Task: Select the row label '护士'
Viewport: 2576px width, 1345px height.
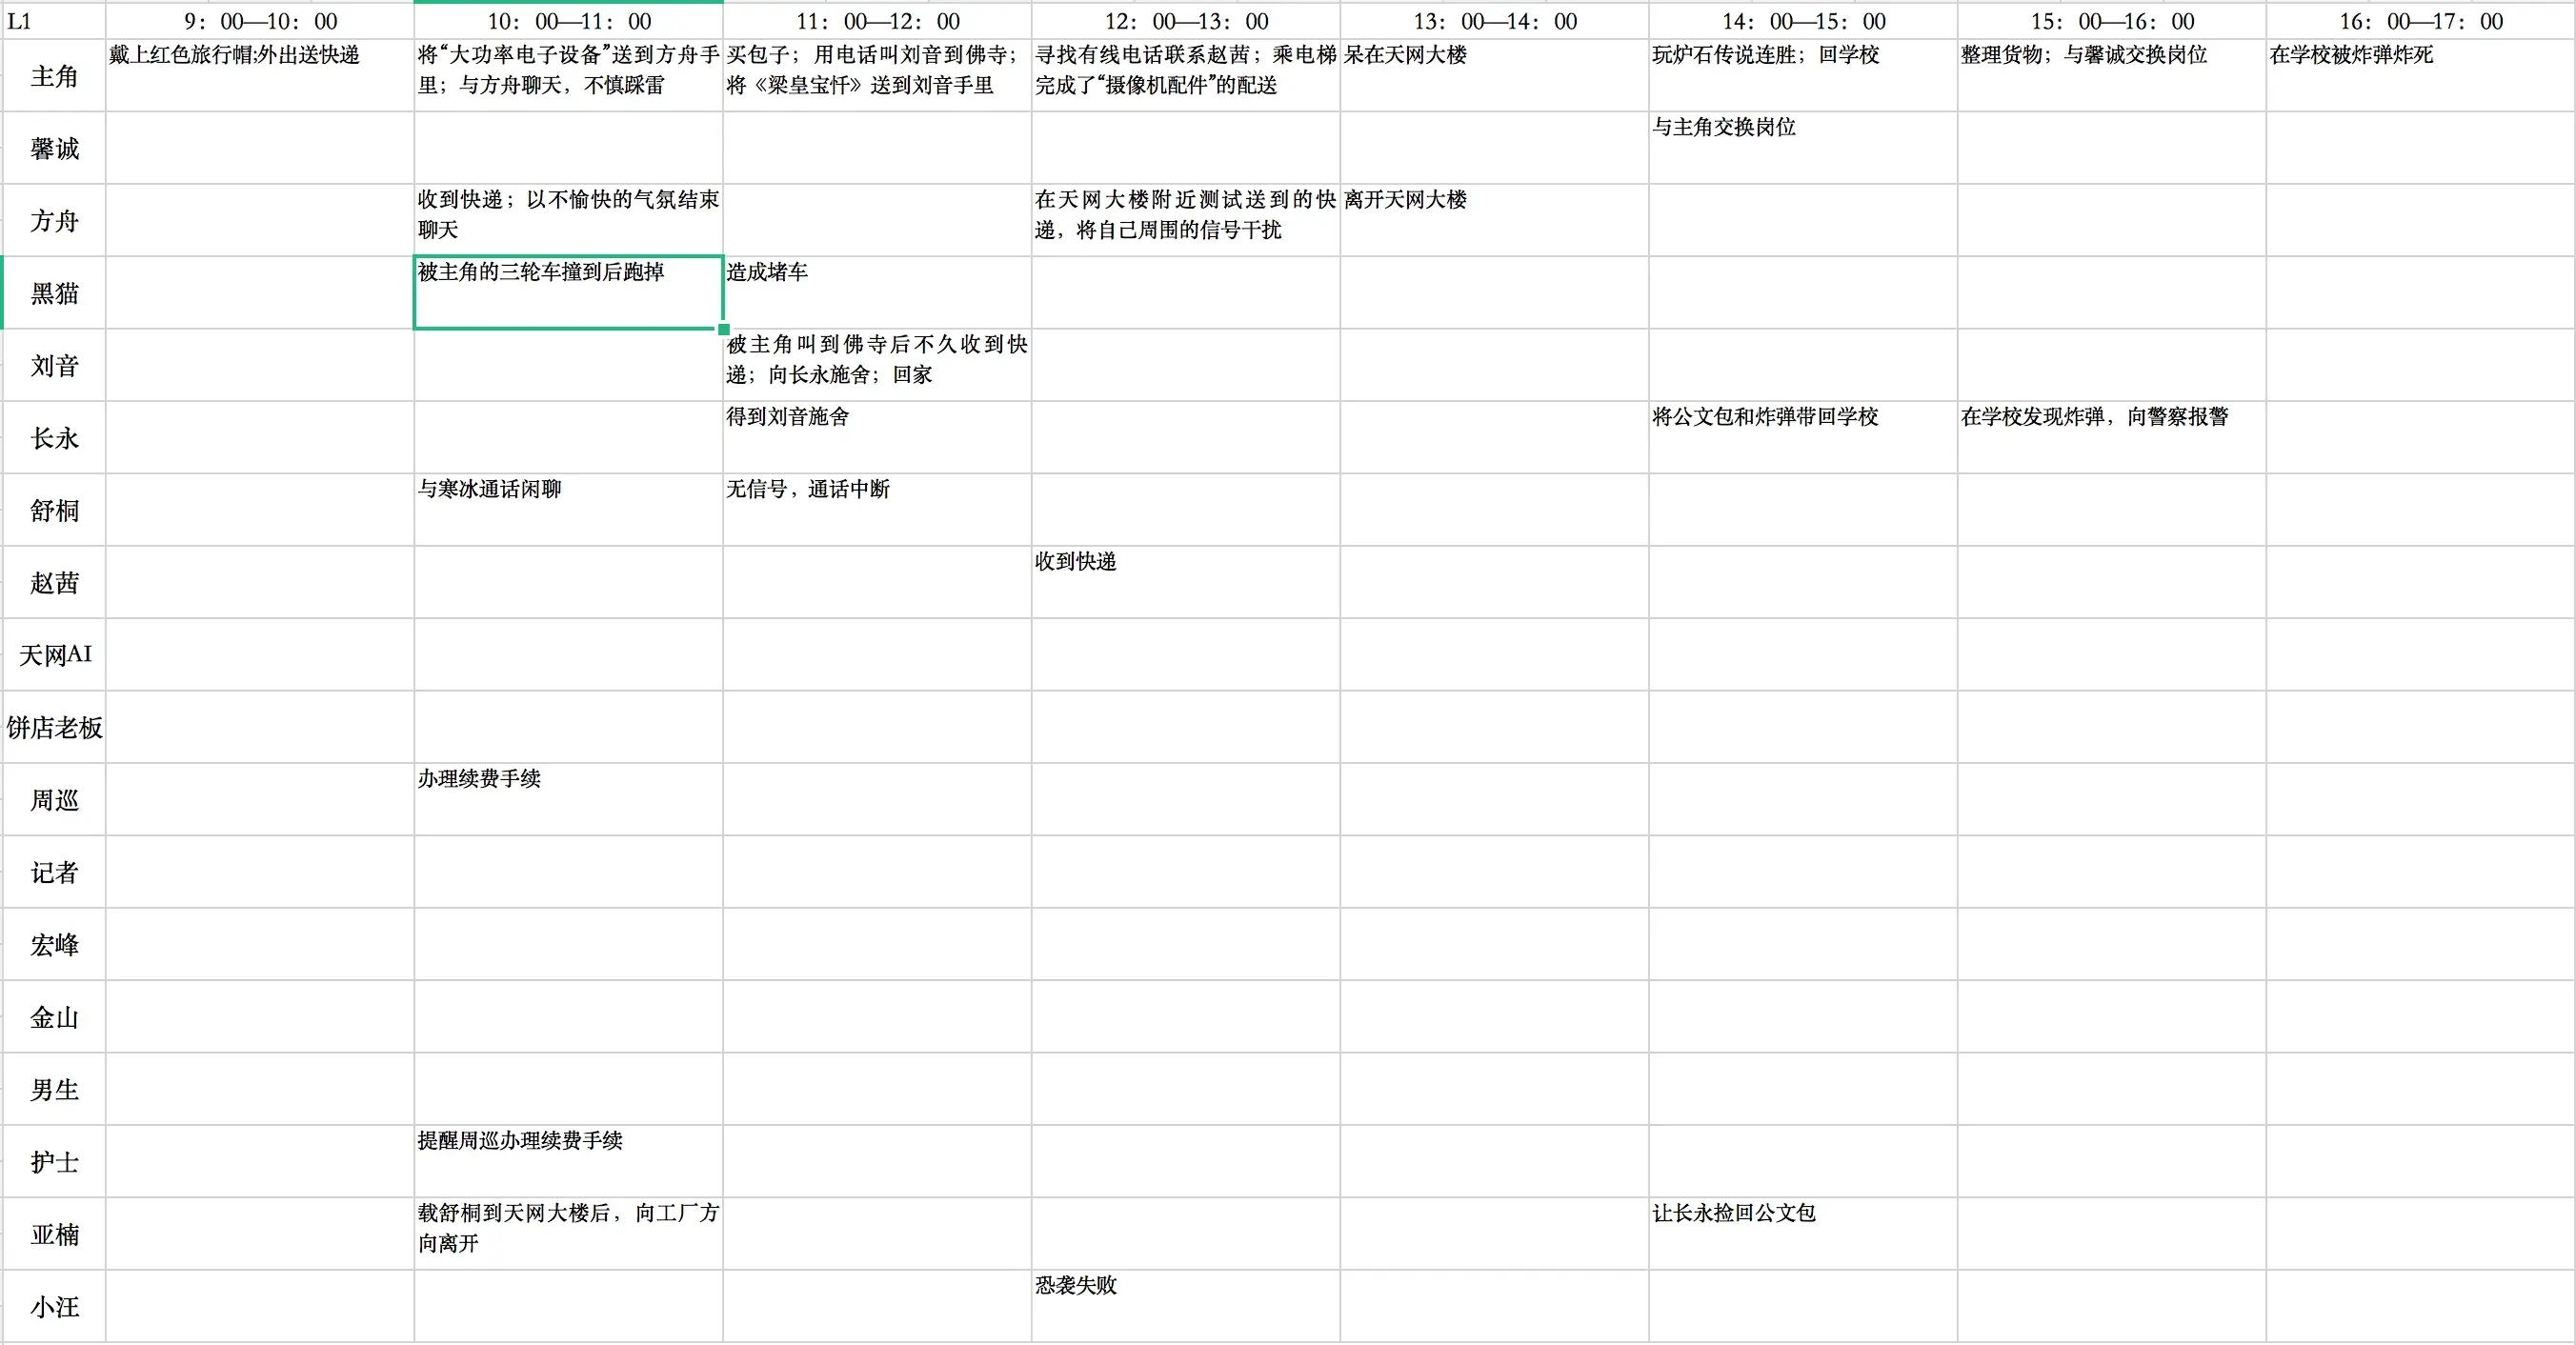Action: (x=54, y=1162)
